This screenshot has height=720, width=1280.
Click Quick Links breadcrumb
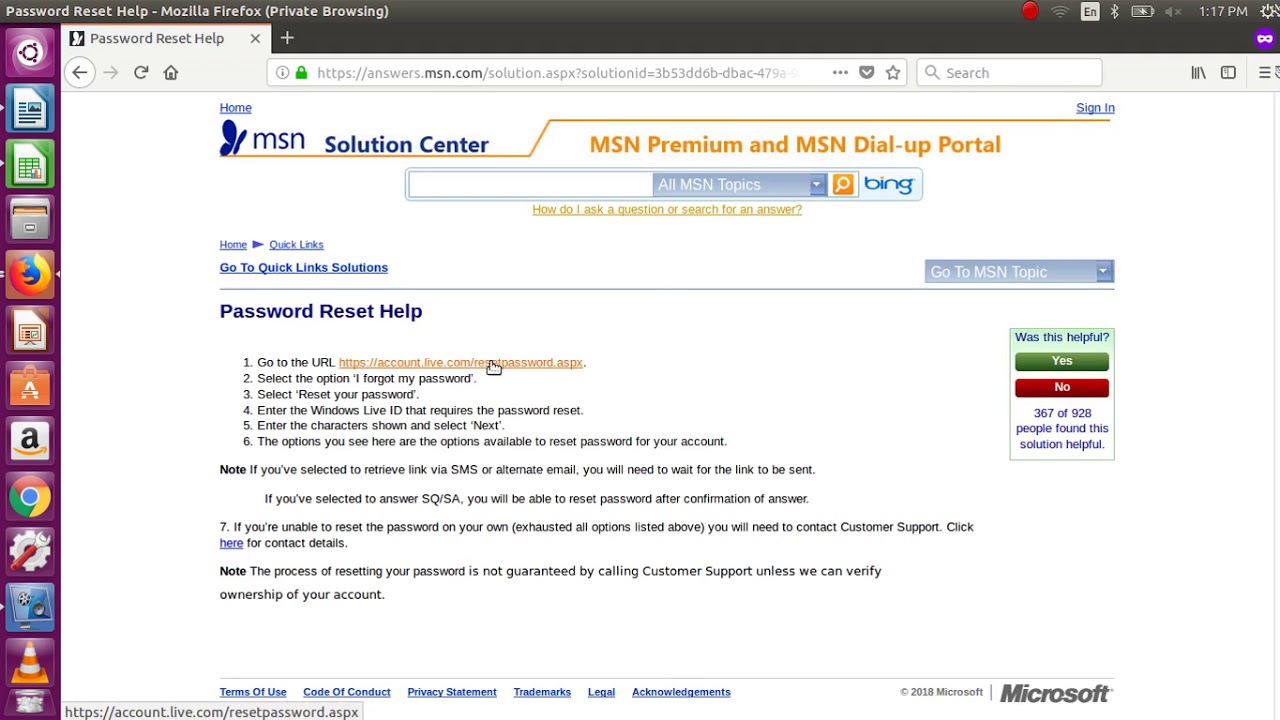(x=296, y=244)
